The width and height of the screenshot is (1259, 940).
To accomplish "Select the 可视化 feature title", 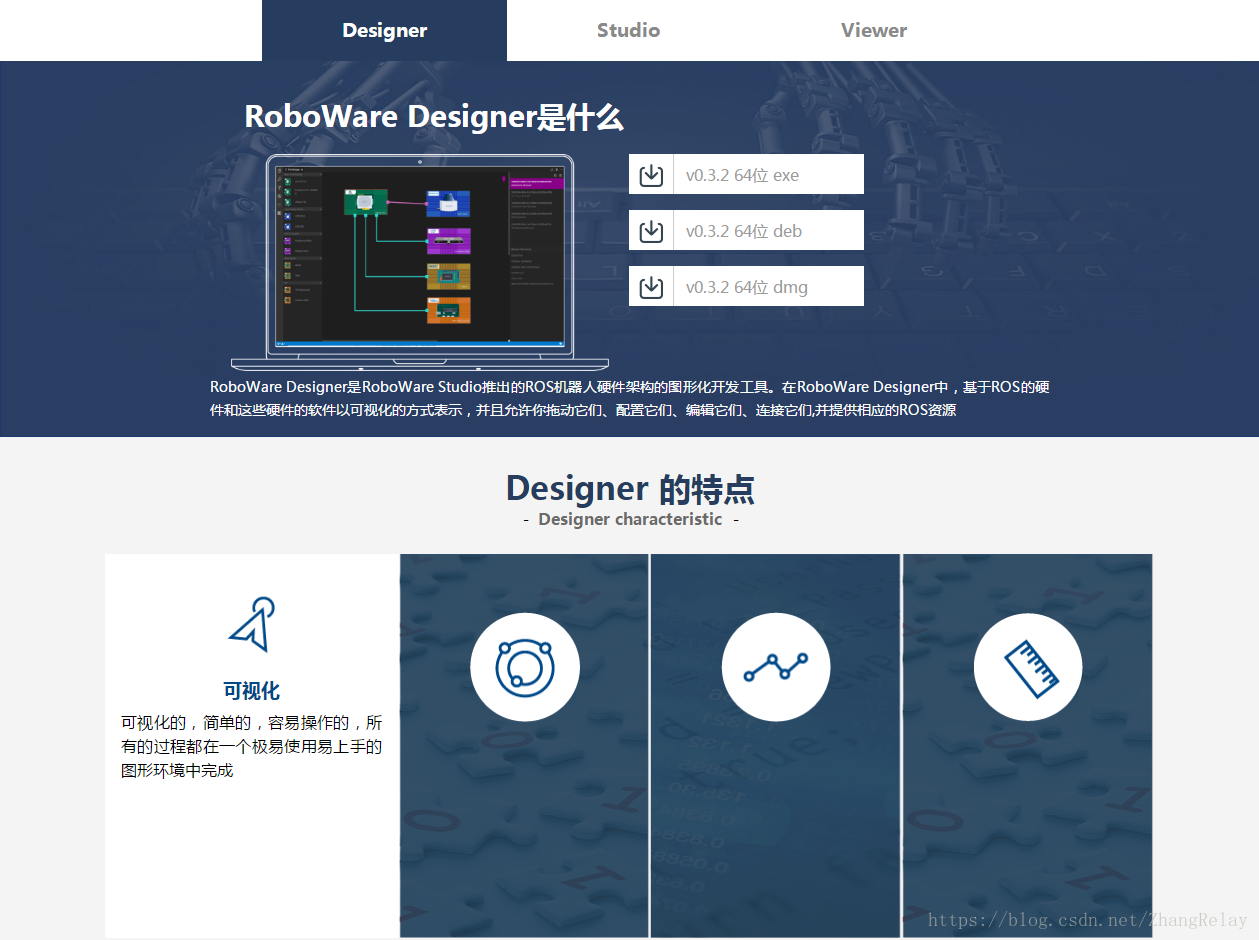I will (x=251, y=691).
